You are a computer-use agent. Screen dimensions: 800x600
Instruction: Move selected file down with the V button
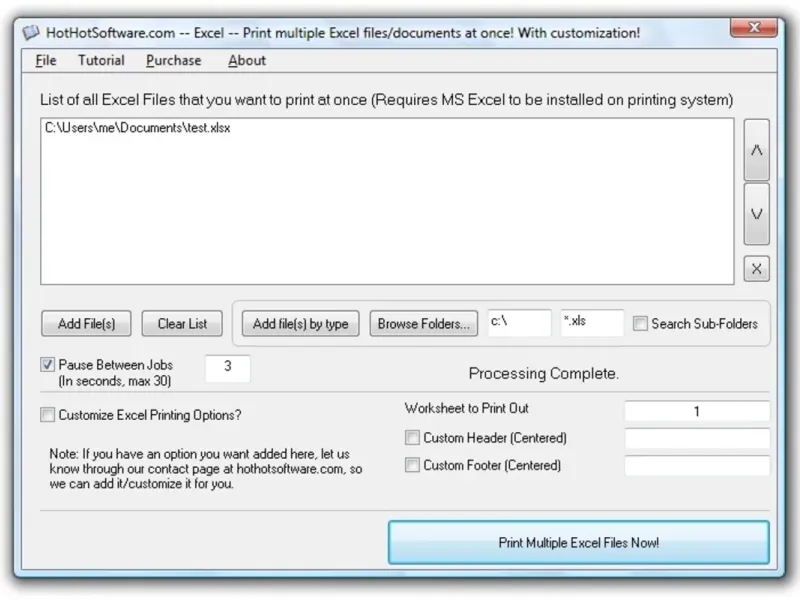pyautogui.click(x=757, y=214)
